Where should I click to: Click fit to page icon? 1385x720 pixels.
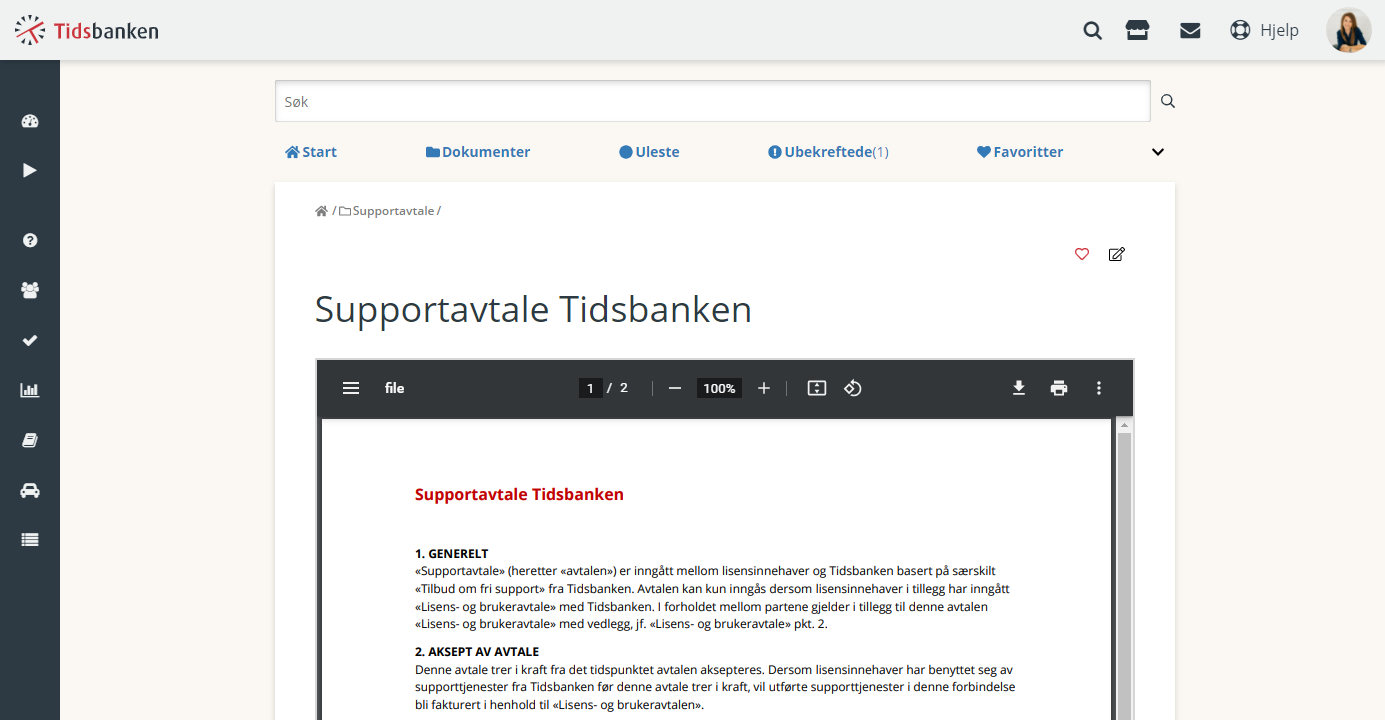tap(817, 388)
